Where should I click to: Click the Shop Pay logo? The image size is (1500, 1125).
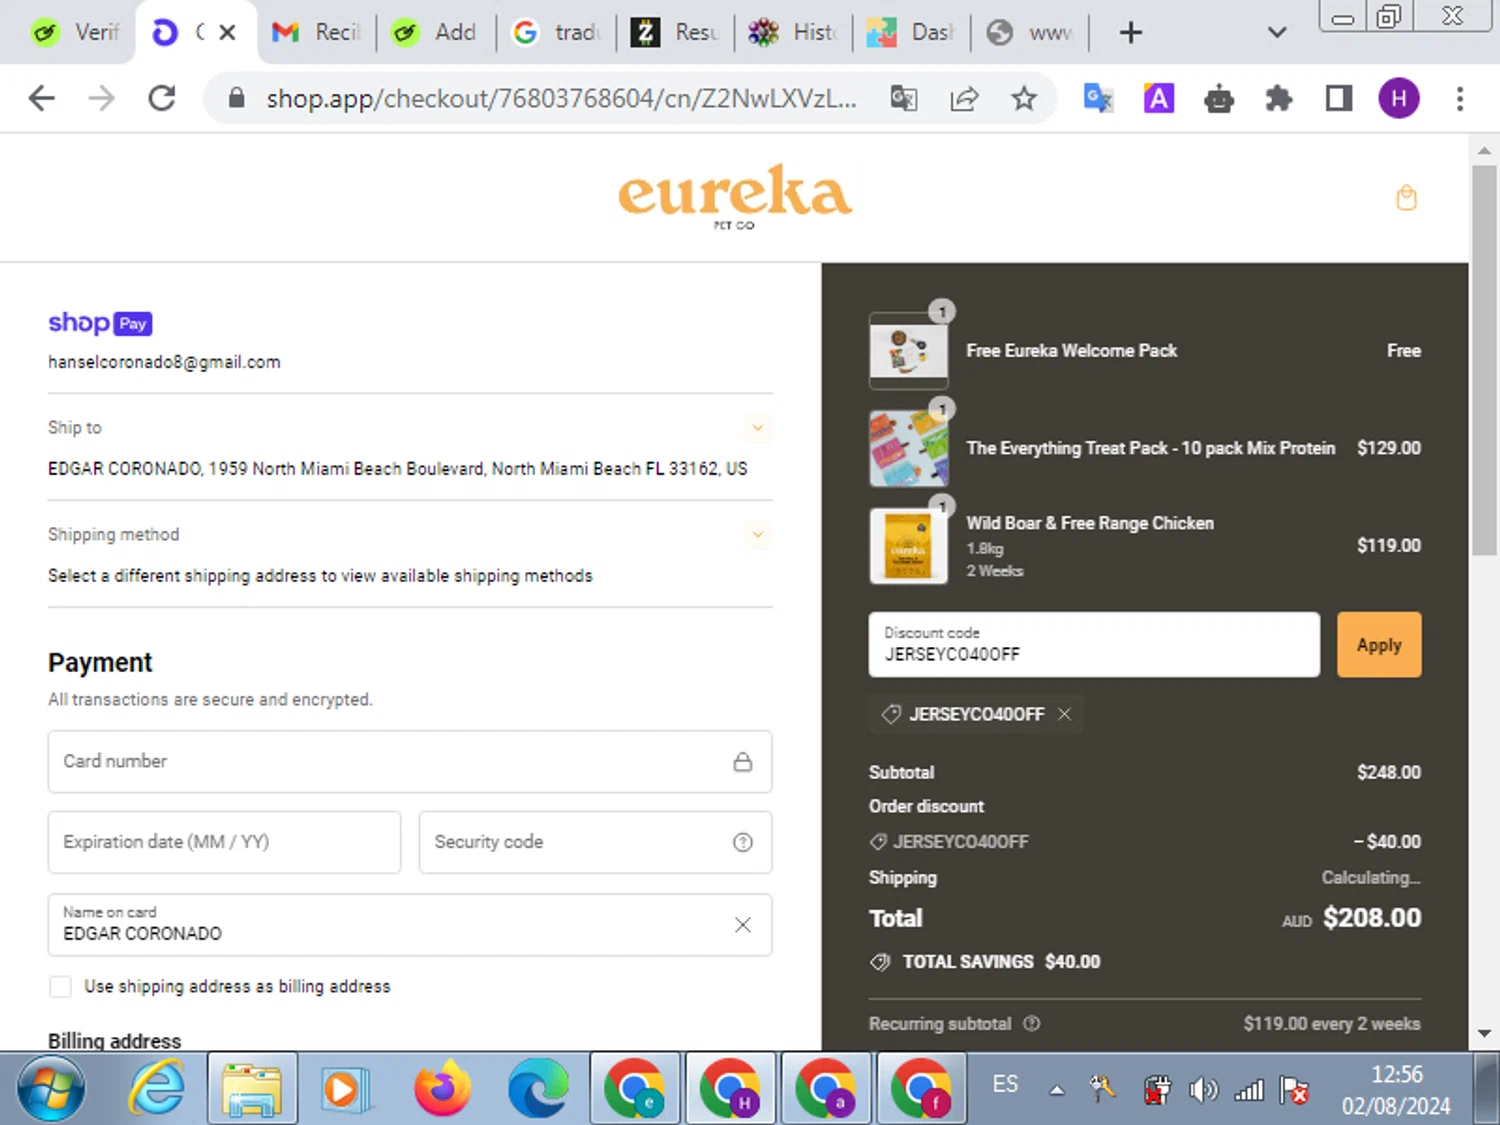(x=100, y=323)
